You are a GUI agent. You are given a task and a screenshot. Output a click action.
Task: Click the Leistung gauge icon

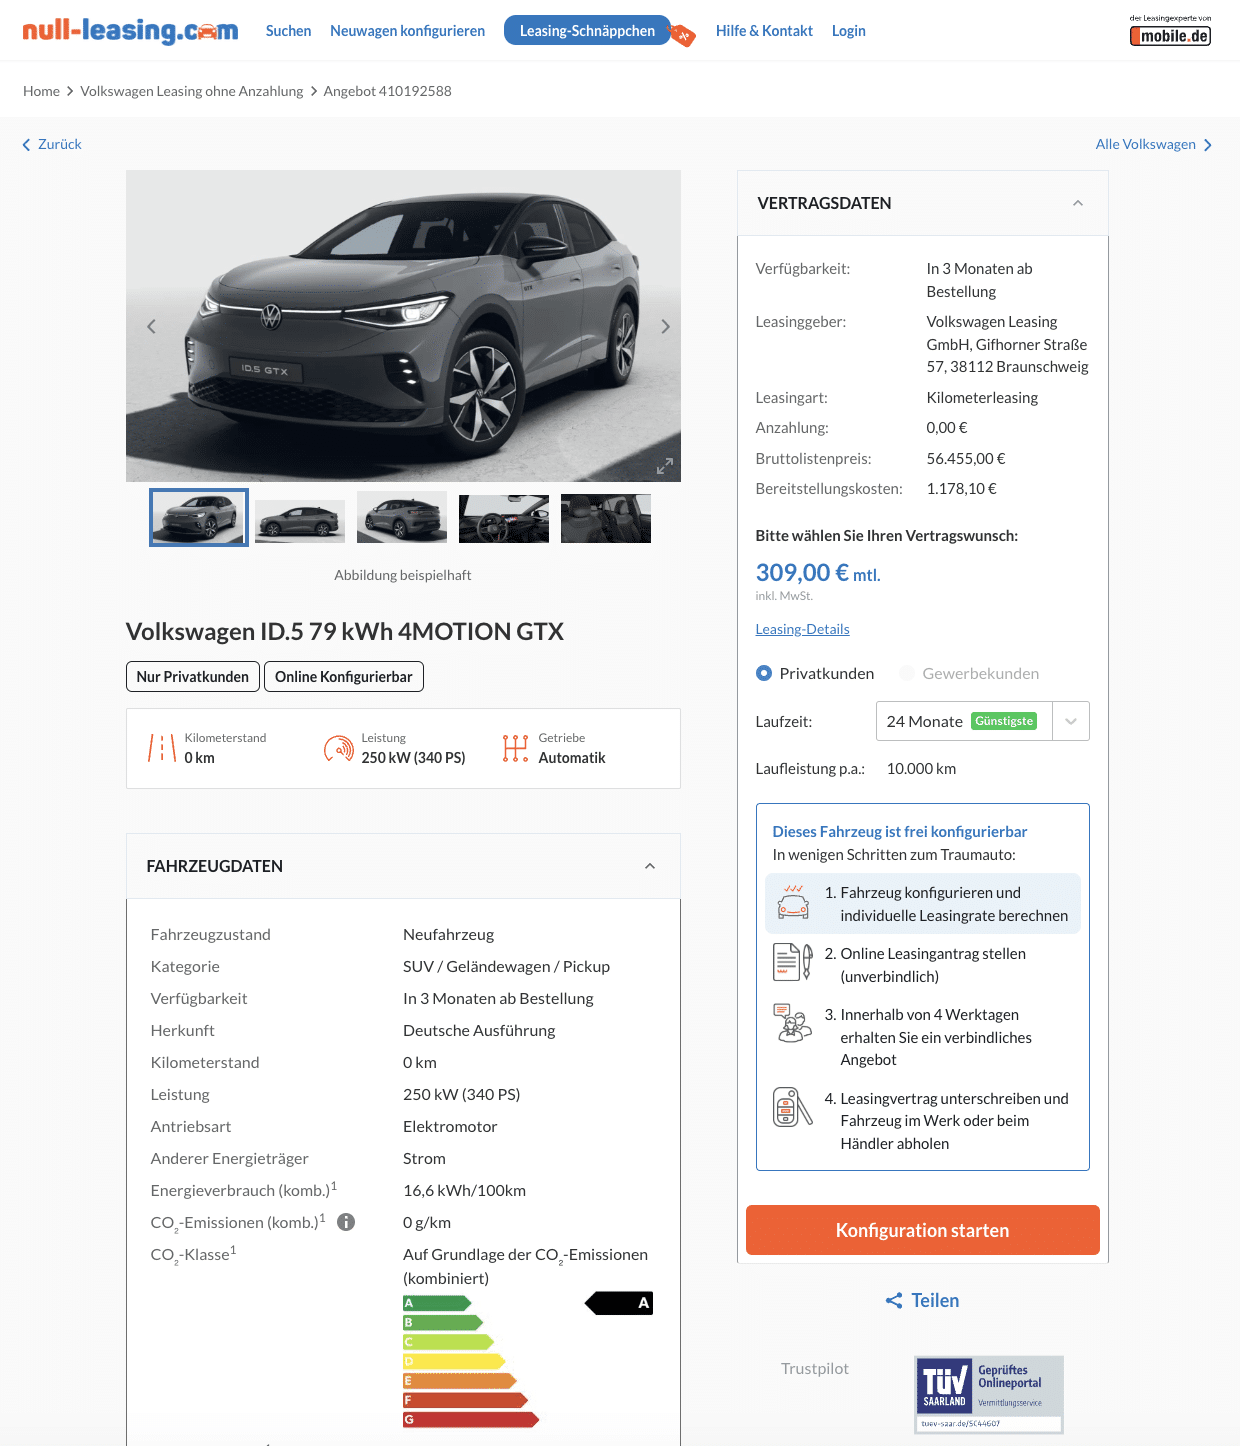pyautogui.click(x=338, y=748)
